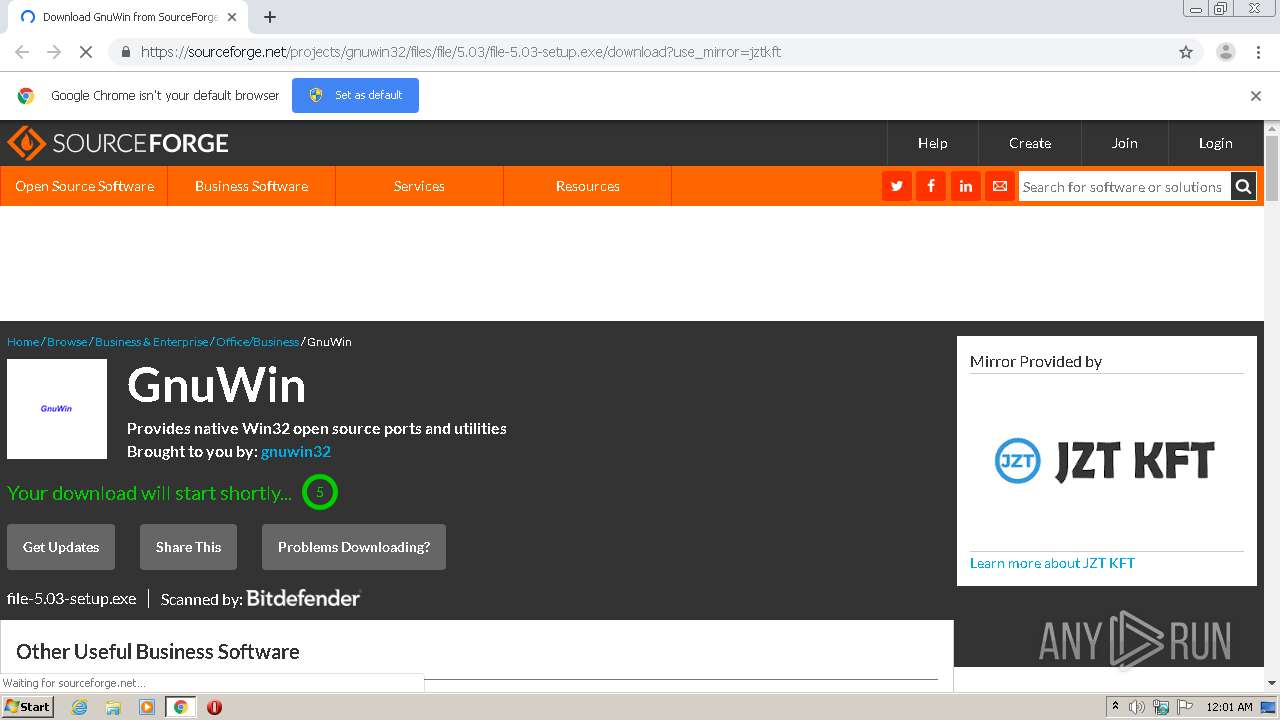Open Business & Enterprise breadcrumb
This screenshot has height=720, width=1280.
(152, 342)
